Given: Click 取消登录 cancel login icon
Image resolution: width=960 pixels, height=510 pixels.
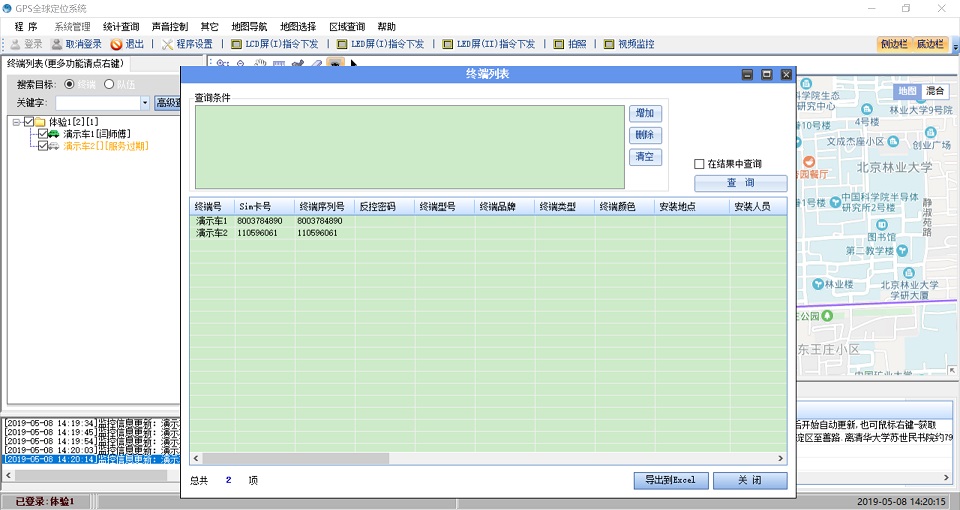Looking at the screenshot, I should [57, 44].
